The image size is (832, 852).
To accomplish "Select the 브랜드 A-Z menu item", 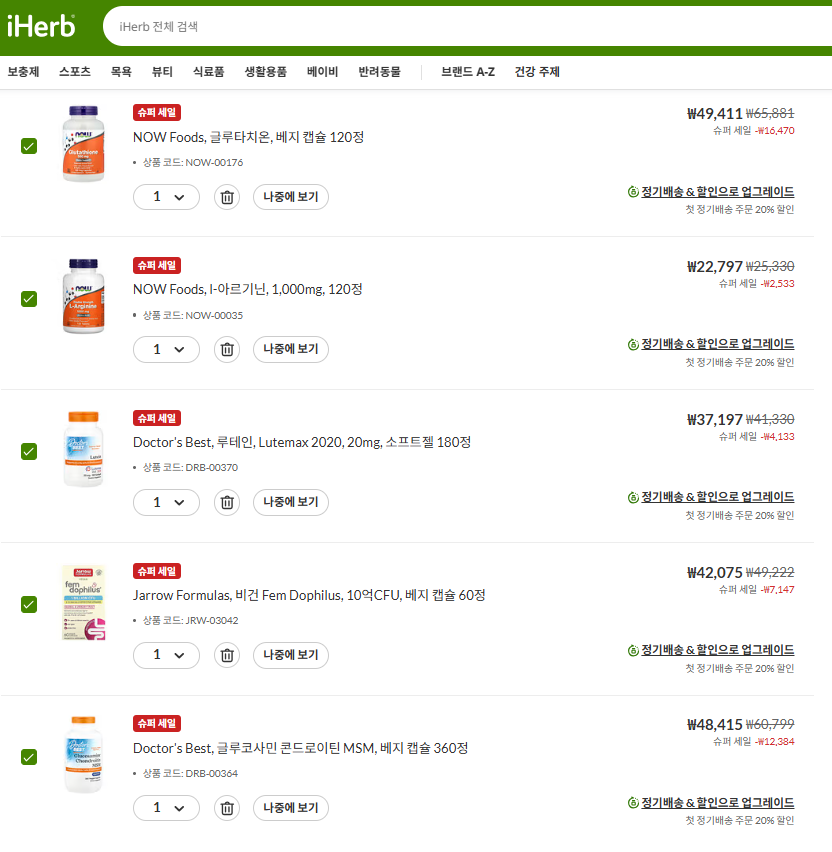I will click(467, 72).
